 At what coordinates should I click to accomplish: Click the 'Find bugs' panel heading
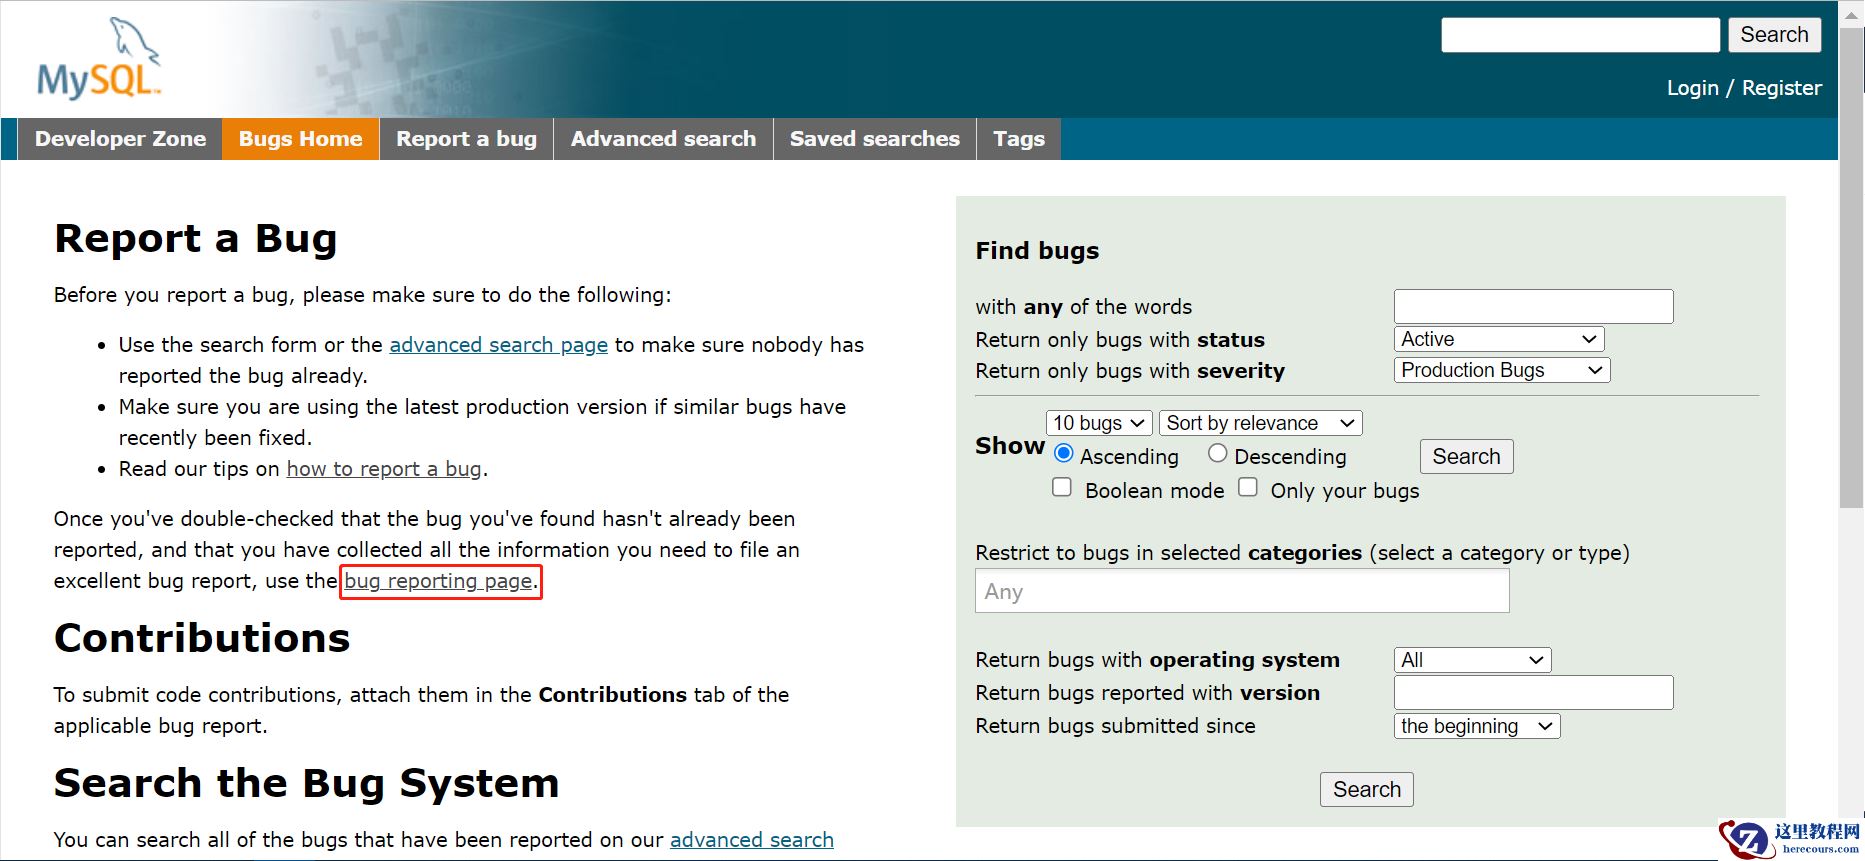(x=1037, y=251)
